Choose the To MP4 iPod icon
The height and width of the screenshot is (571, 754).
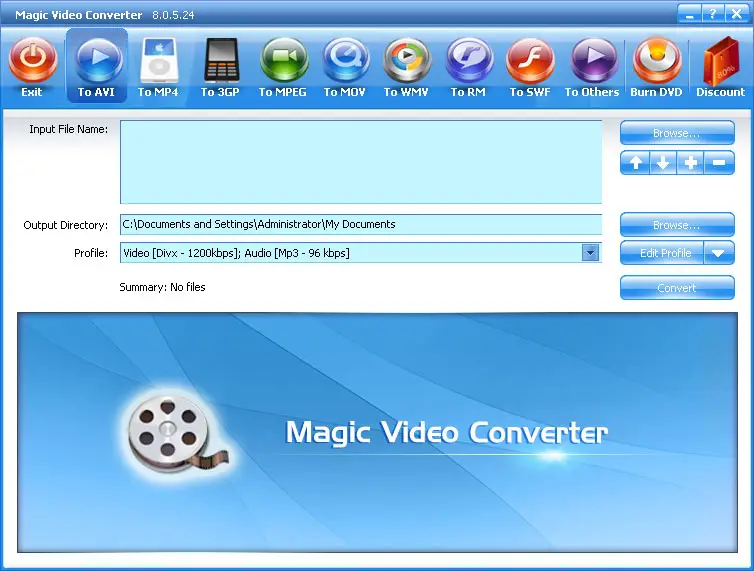pos(159,61)
